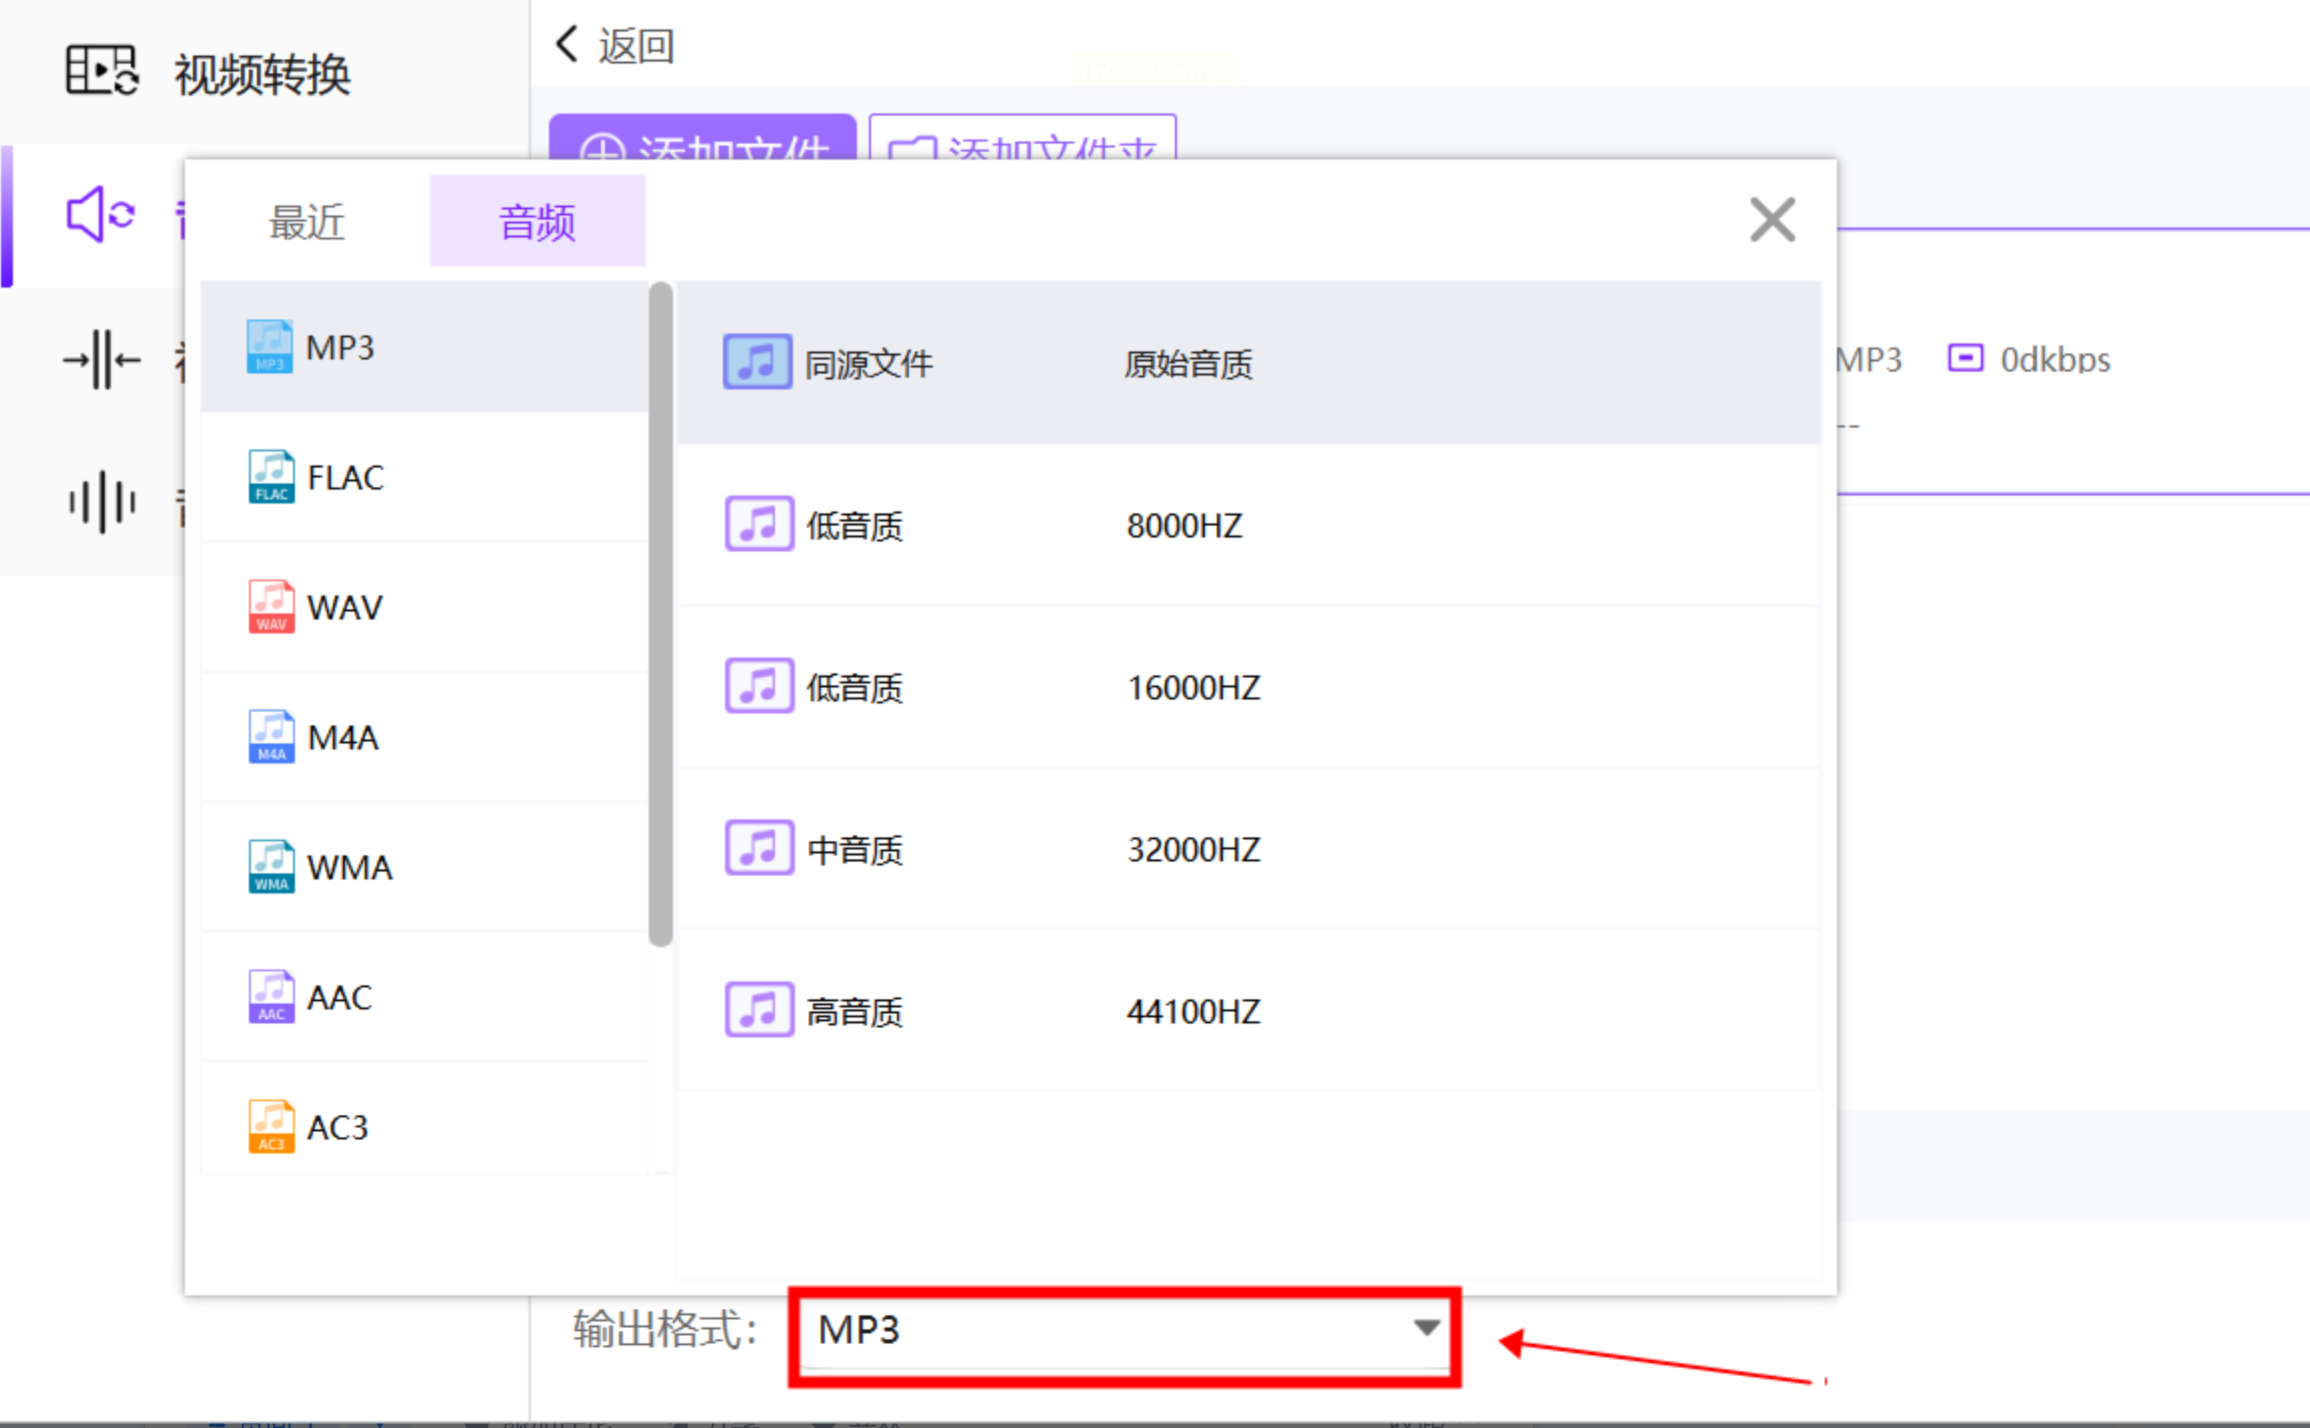The height and width of the screenshot is (1428, 2310).
Task: Select the M4A format icon
Action: [x=270, y=737]
